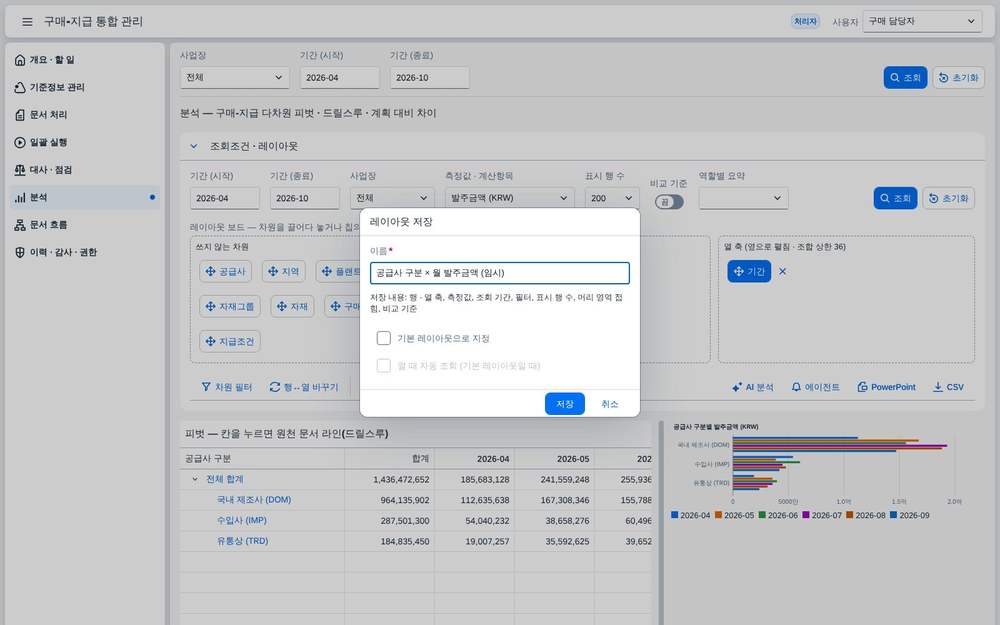1000x625 pixels.
Task: Open 문서 처리 sidebar item
Action: (85, 115)
